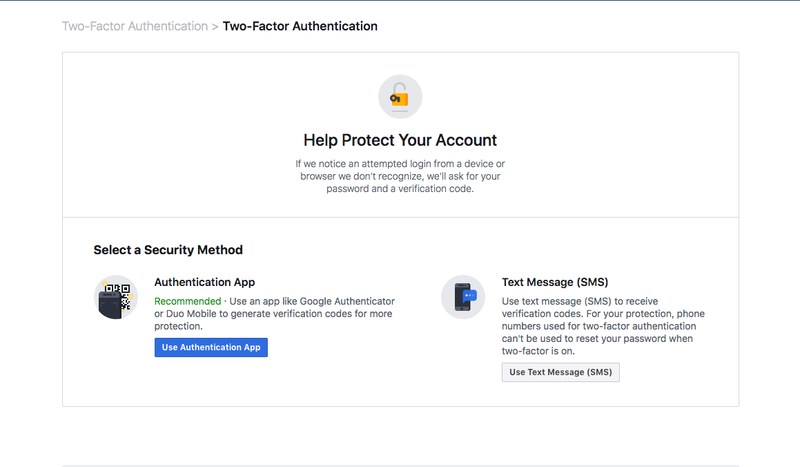Go back via gray Two-Factor Authentication breadcrumb
This screenshot has width=800, height=467.
pyautogui.click(x=135, y=26)
